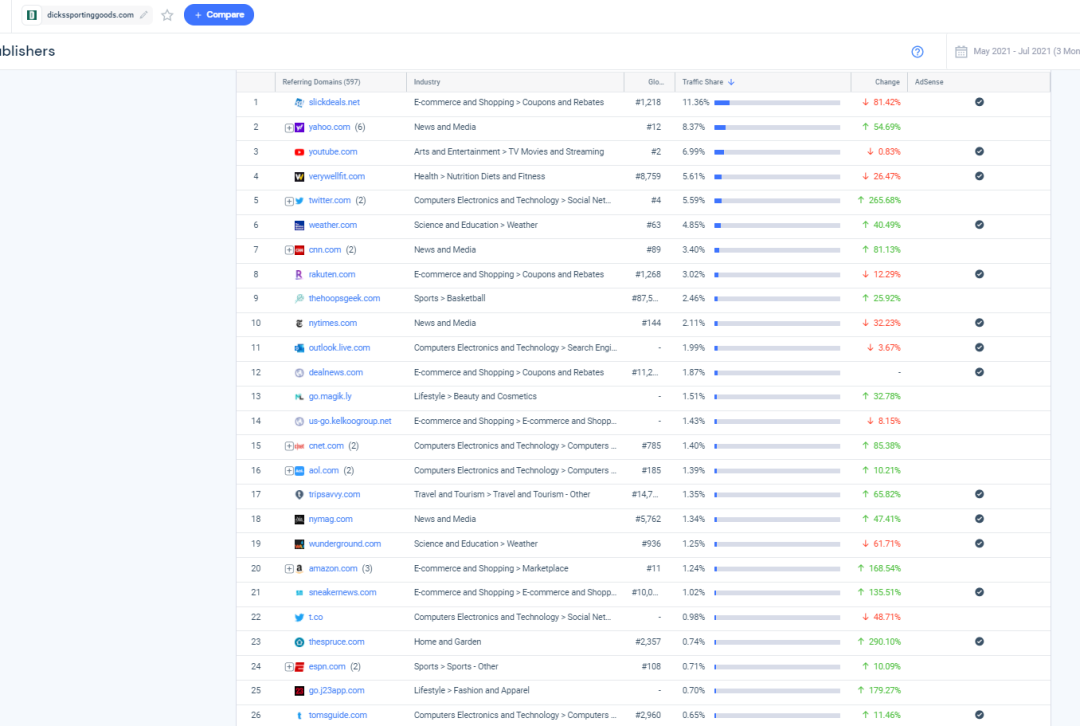
Task: Click the edit pencil icon next to dickssportinggoods.com
Action: tap(143, 14)
